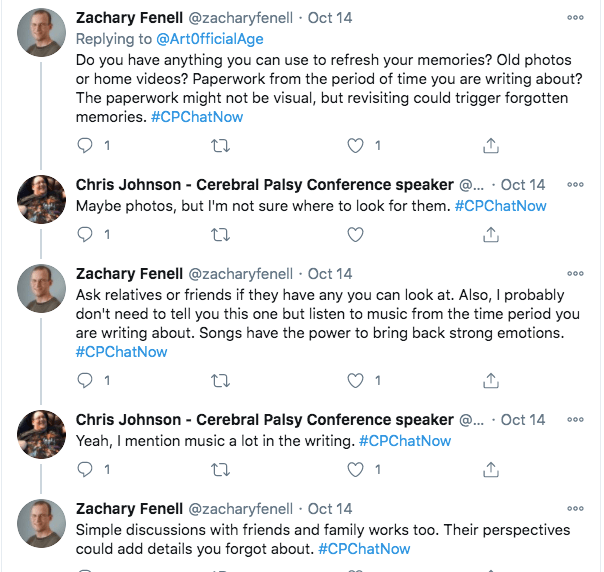The height and width of the screenshot is (572, 604).
Task: Like the tweet about songs and emotions
Action: [x=354, y=380]
